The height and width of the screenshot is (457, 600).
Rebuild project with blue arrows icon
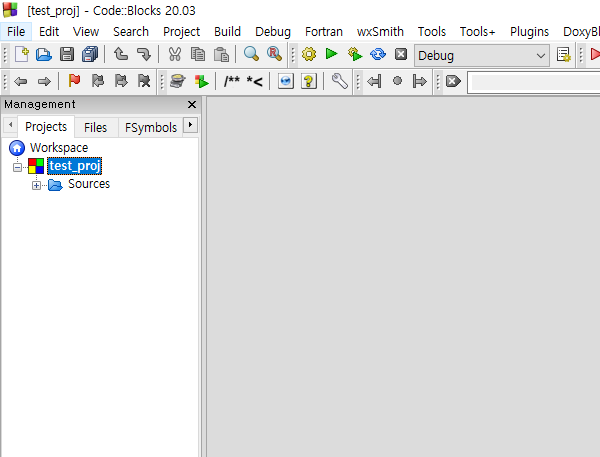click(x=378, y=54)
